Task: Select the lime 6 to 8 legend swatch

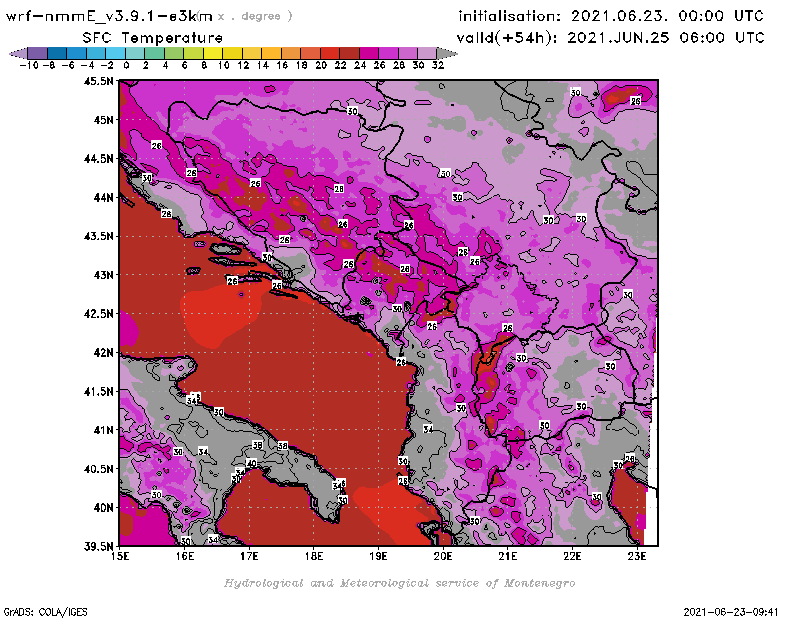Action: click(193, 53)
